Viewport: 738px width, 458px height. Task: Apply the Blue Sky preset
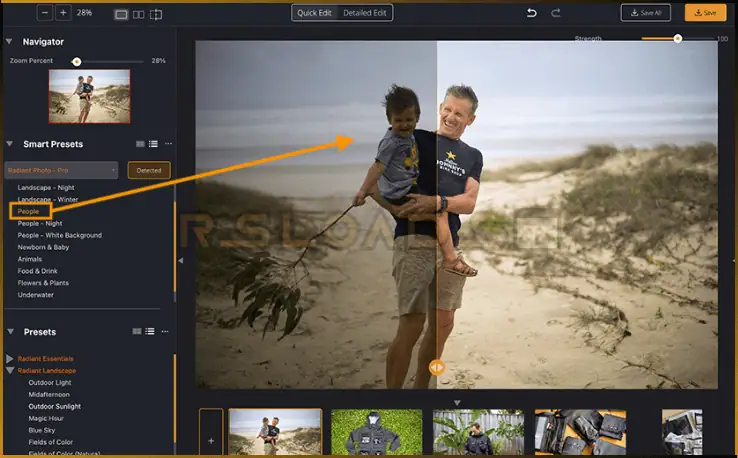pos(42,430)
